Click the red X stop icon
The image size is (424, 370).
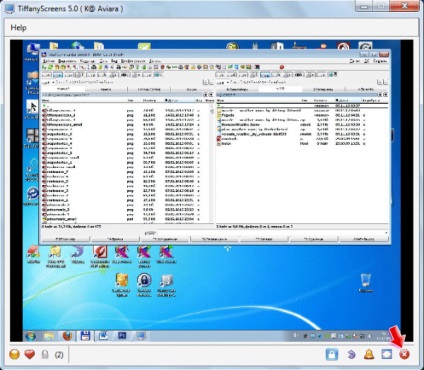(404, 354)
